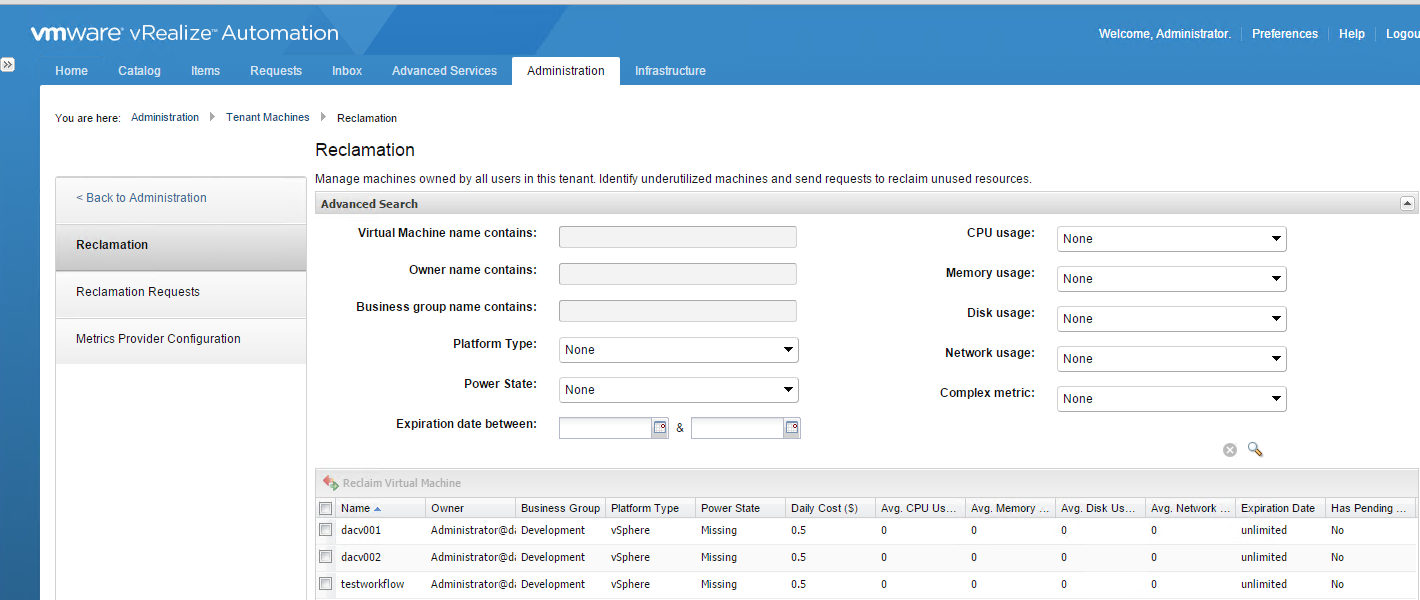Open the CPU usage dropdown
1420x600 pixels.
(1172, 239)
